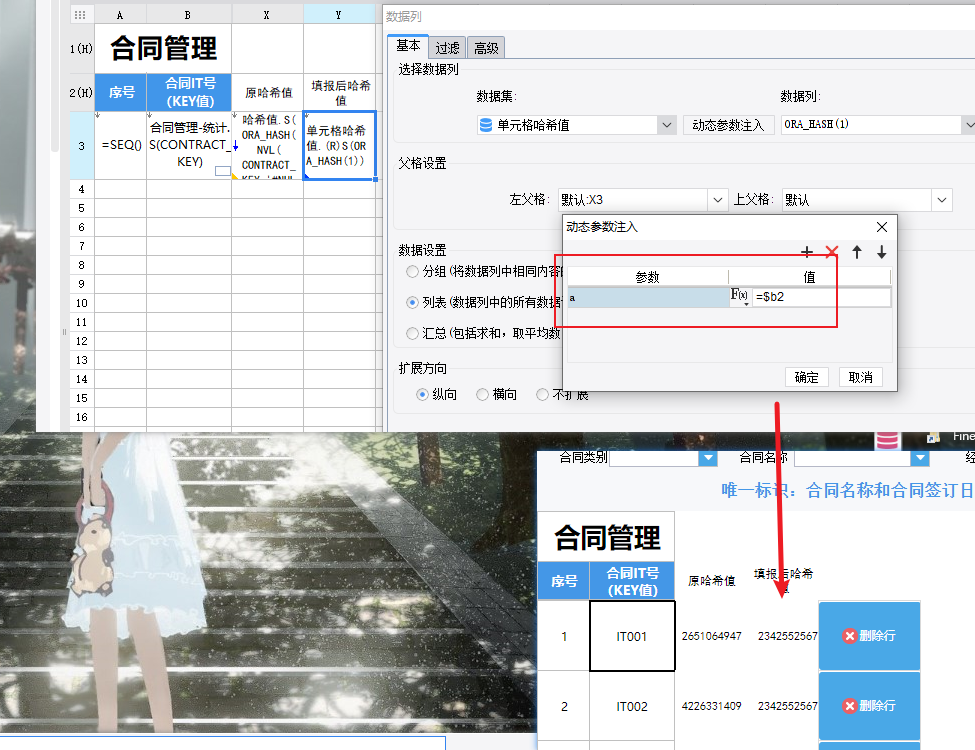Screen dimensions: 975x750
Task: Click the select-all corner of spreadsheet grid
Action: pyautogui.click(x=80, y=15)
